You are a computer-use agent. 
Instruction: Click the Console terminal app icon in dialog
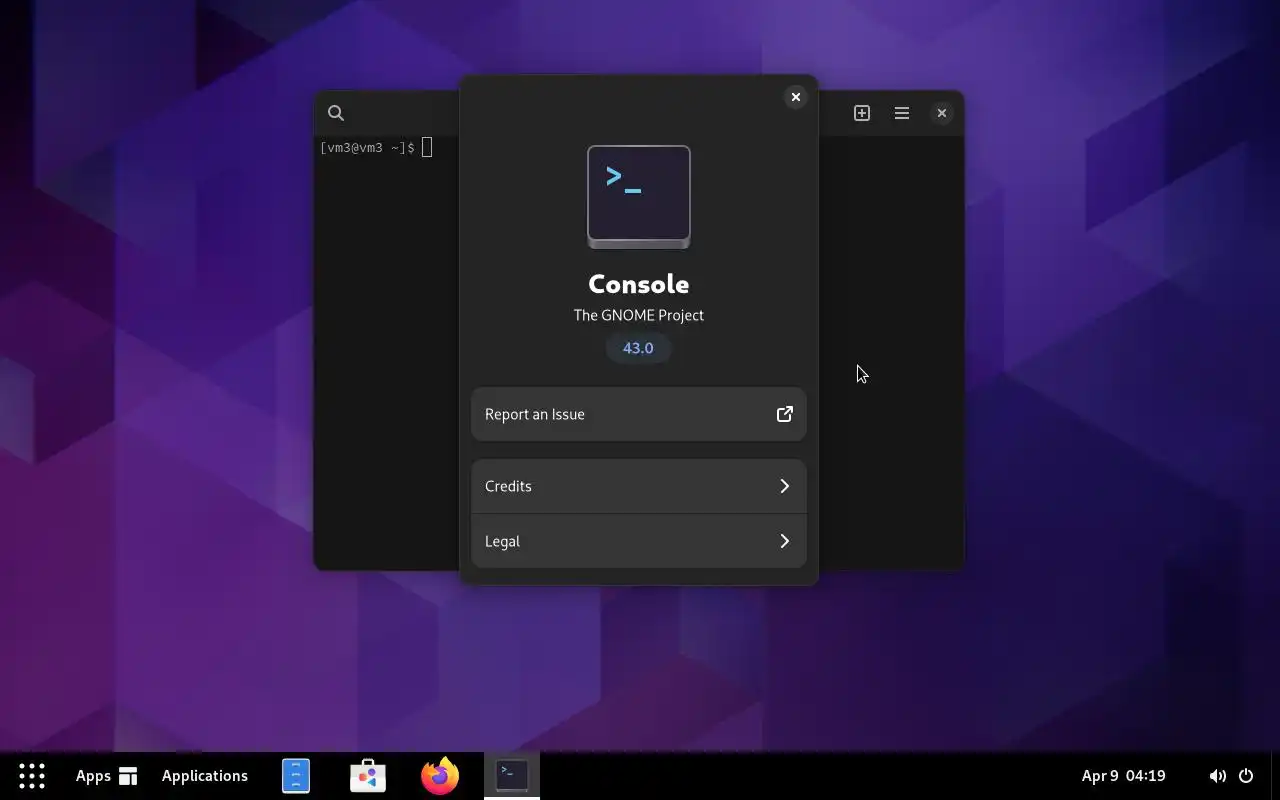[x=639, y=197]
